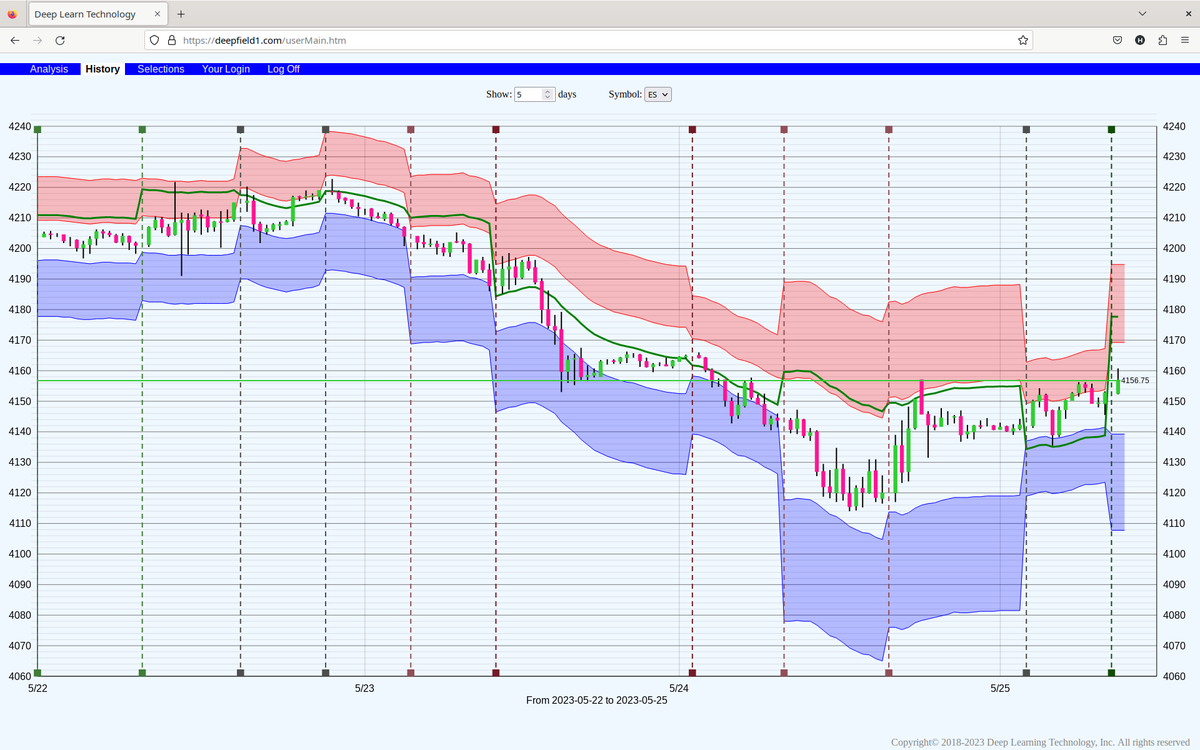
Task: Open the Firefox account menu
Action: [1140, 40]
